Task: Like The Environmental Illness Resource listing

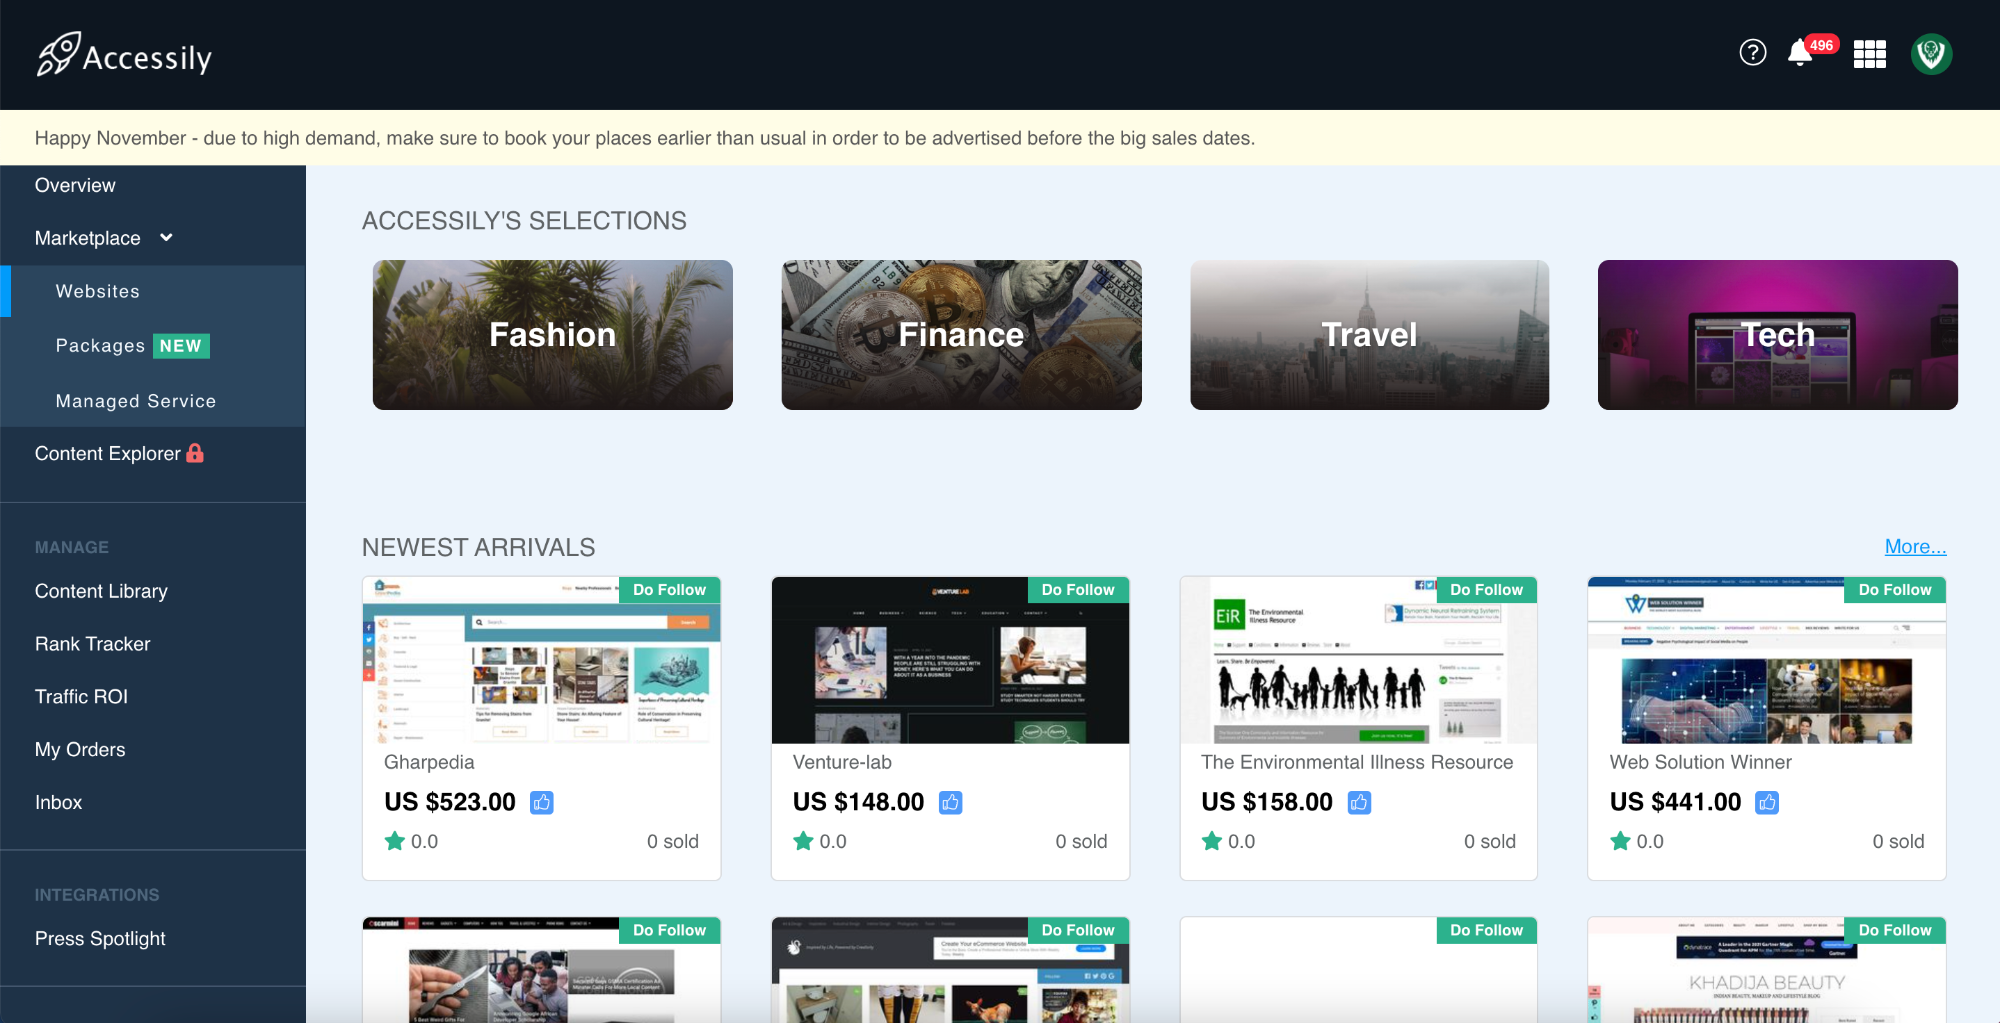Action: tap(1359, 802)
